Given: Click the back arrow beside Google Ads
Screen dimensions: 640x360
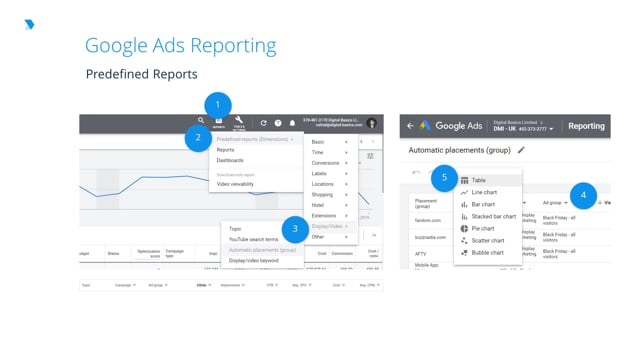Looking at the screenshot, I should (410, 126).
